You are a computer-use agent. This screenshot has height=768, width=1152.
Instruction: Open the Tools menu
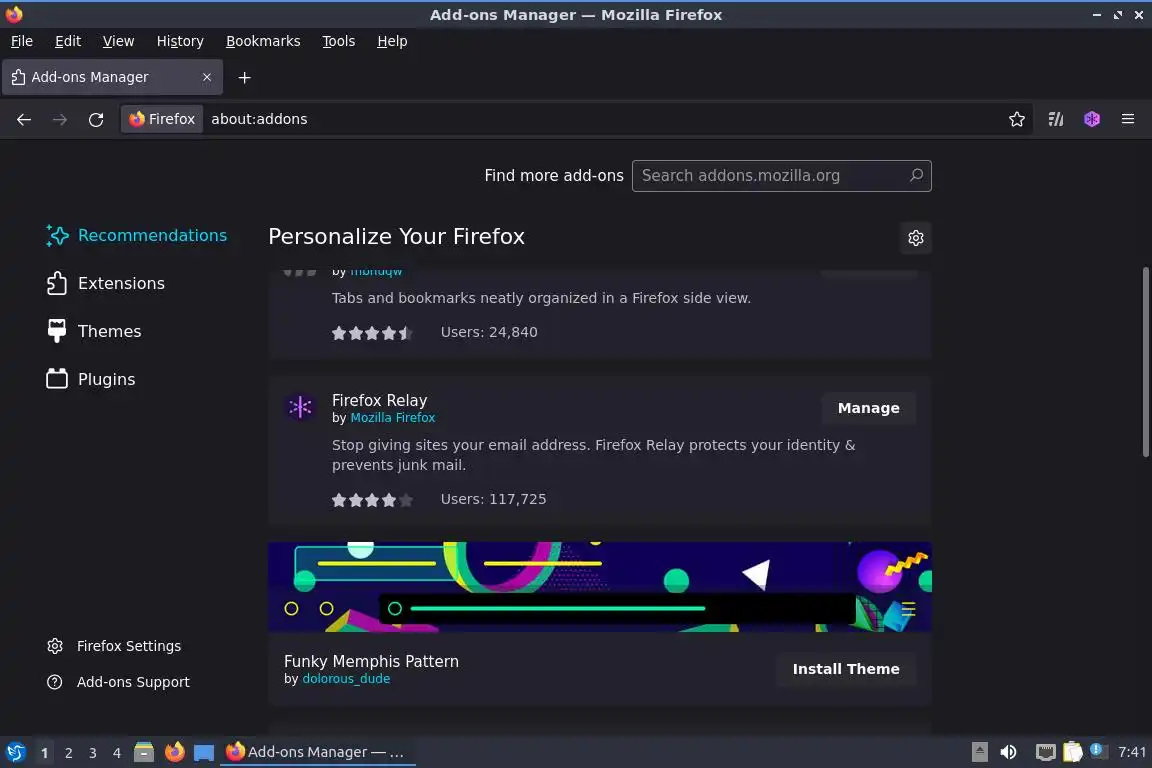point(339,41)
